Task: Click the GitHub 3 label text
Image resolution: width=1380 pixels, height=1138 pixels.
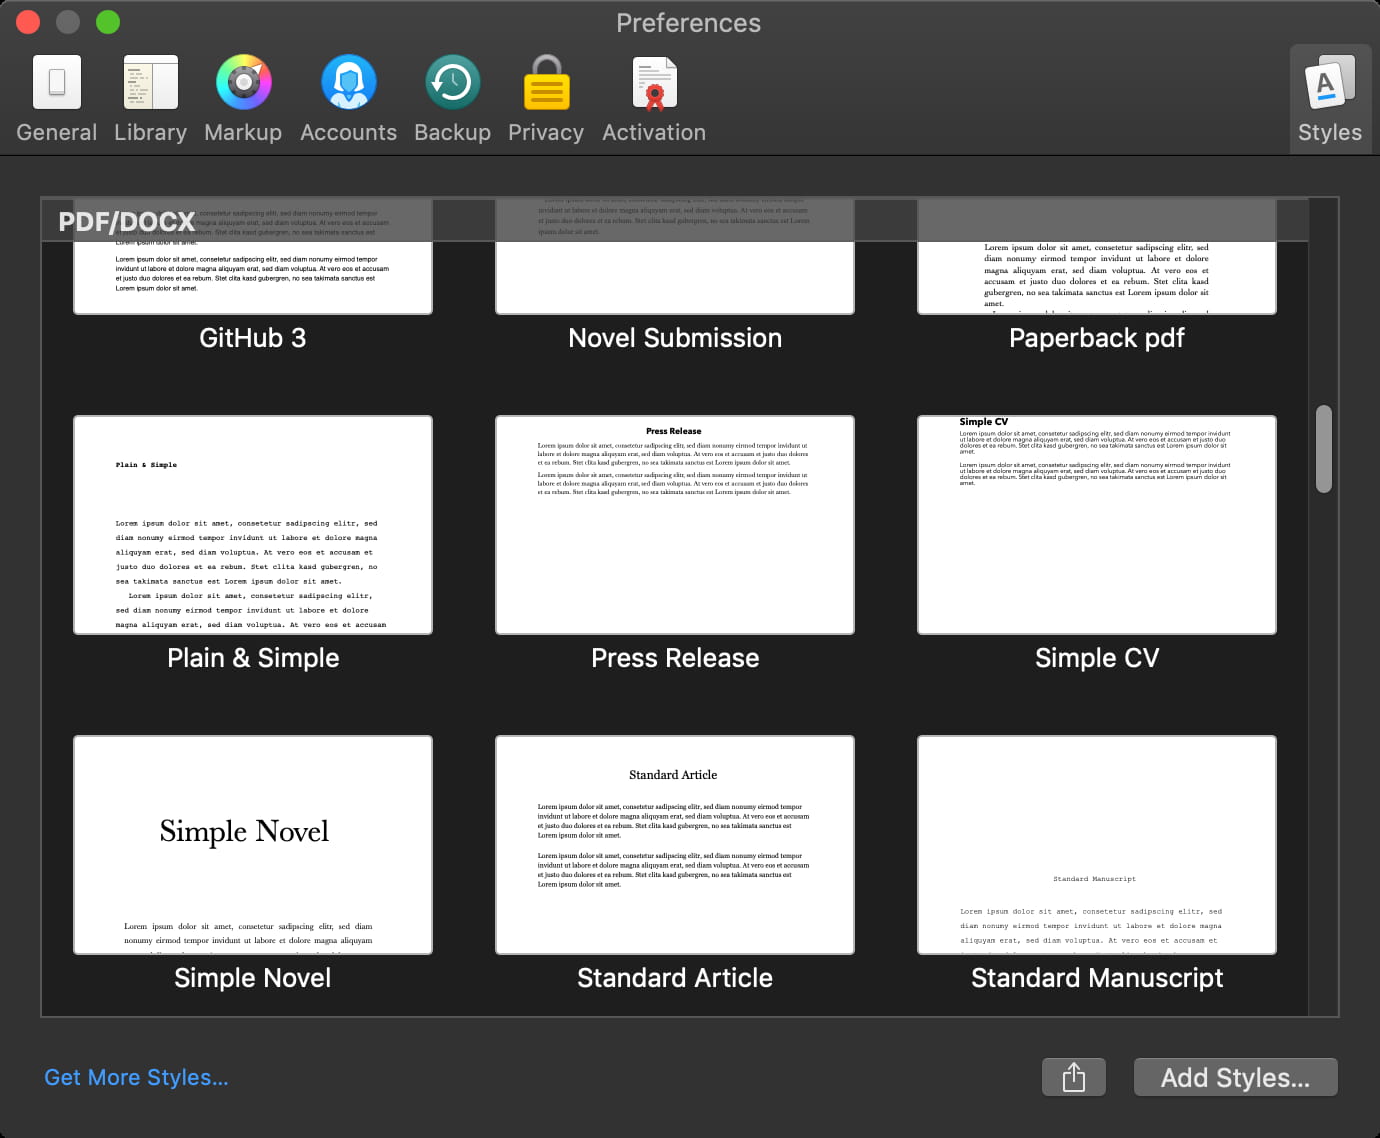Action: [x=253, y=338]
